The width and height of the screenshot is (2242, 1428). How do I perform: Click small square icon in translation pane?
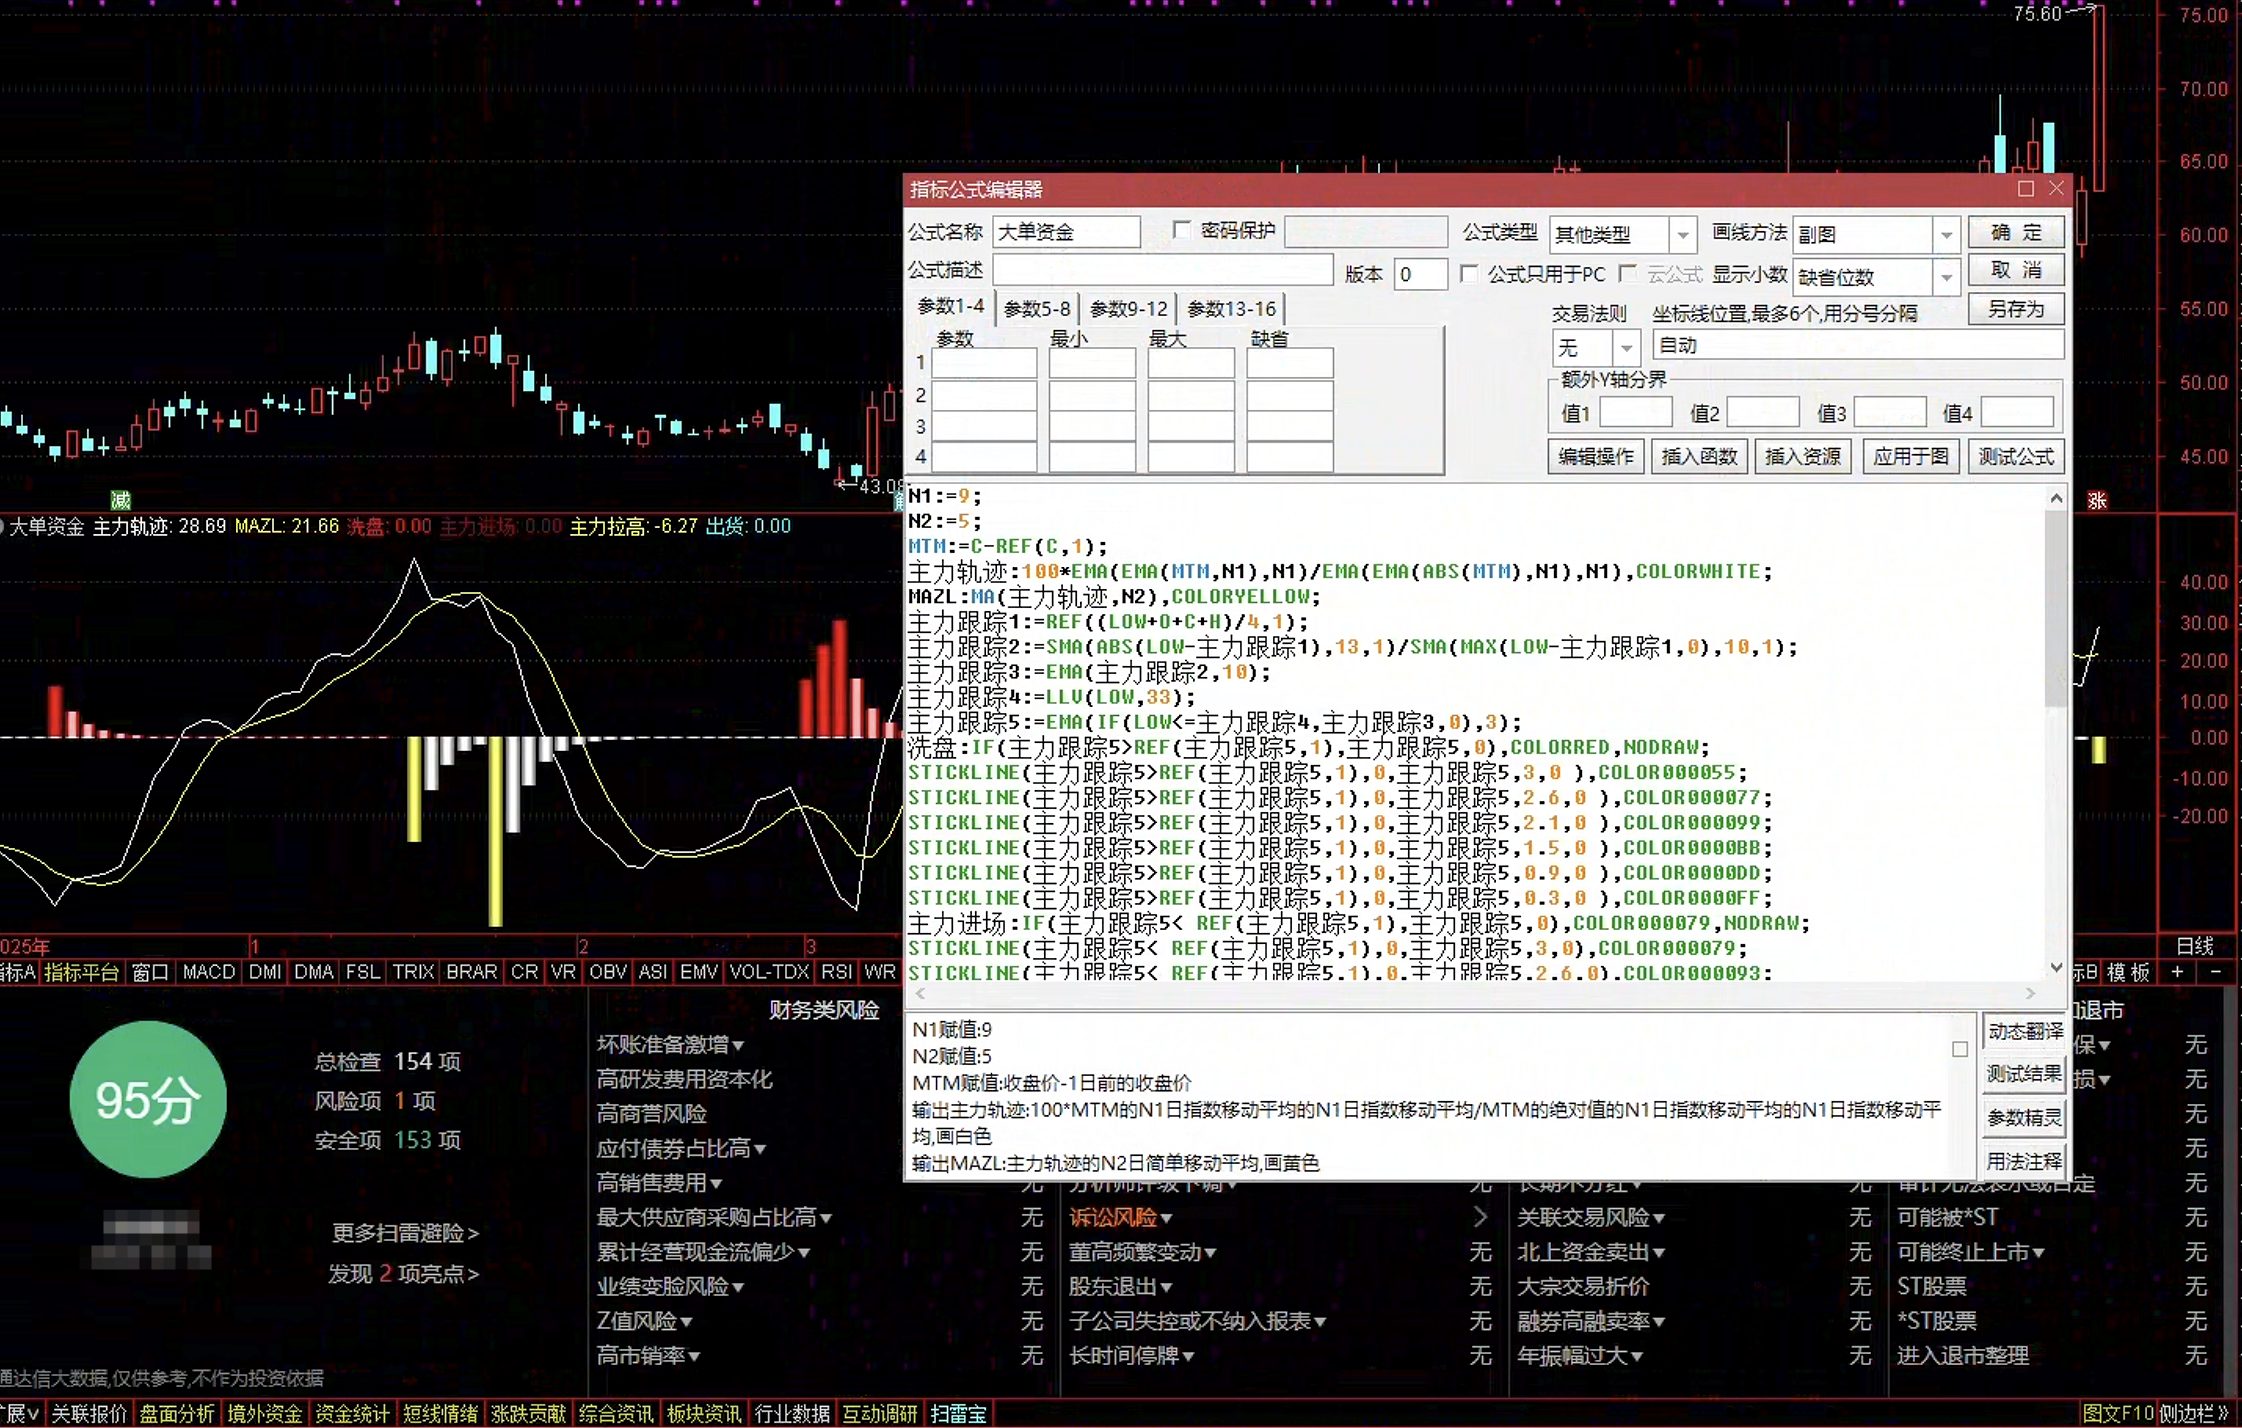pyautogui.click(x=1960, y=1048)
